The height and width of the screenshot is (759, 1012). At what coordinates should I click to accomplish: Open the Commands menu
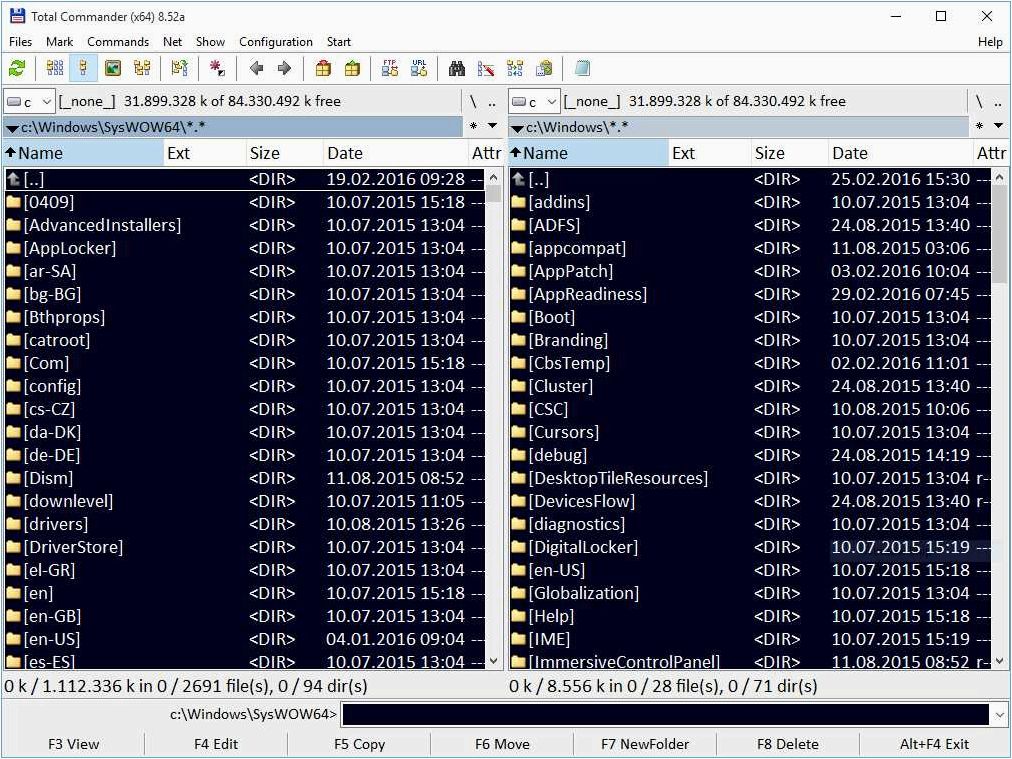[118, 42]
